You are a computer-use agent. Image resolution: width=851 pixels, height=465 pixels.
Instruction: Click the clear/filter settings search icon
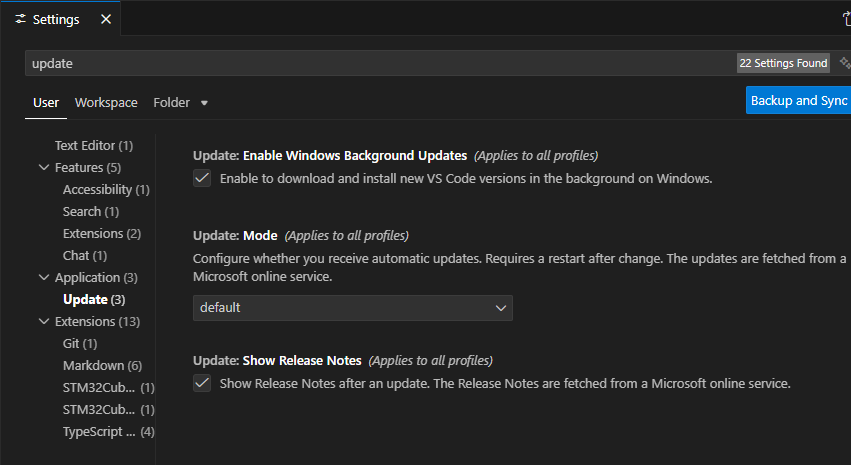coord(845,63)
